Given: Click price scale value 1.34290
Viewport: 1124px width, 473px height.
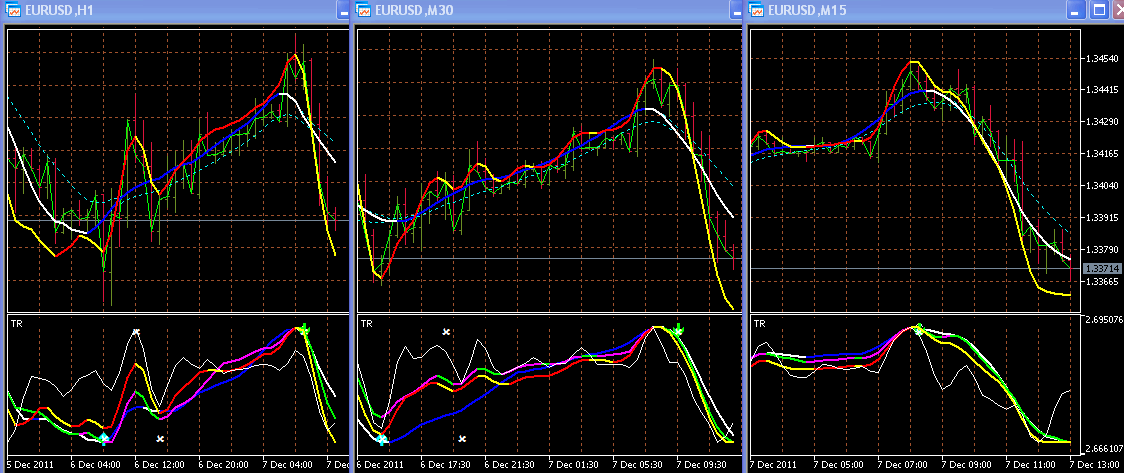Looking at the screenshot, I should coord(1100,121).
